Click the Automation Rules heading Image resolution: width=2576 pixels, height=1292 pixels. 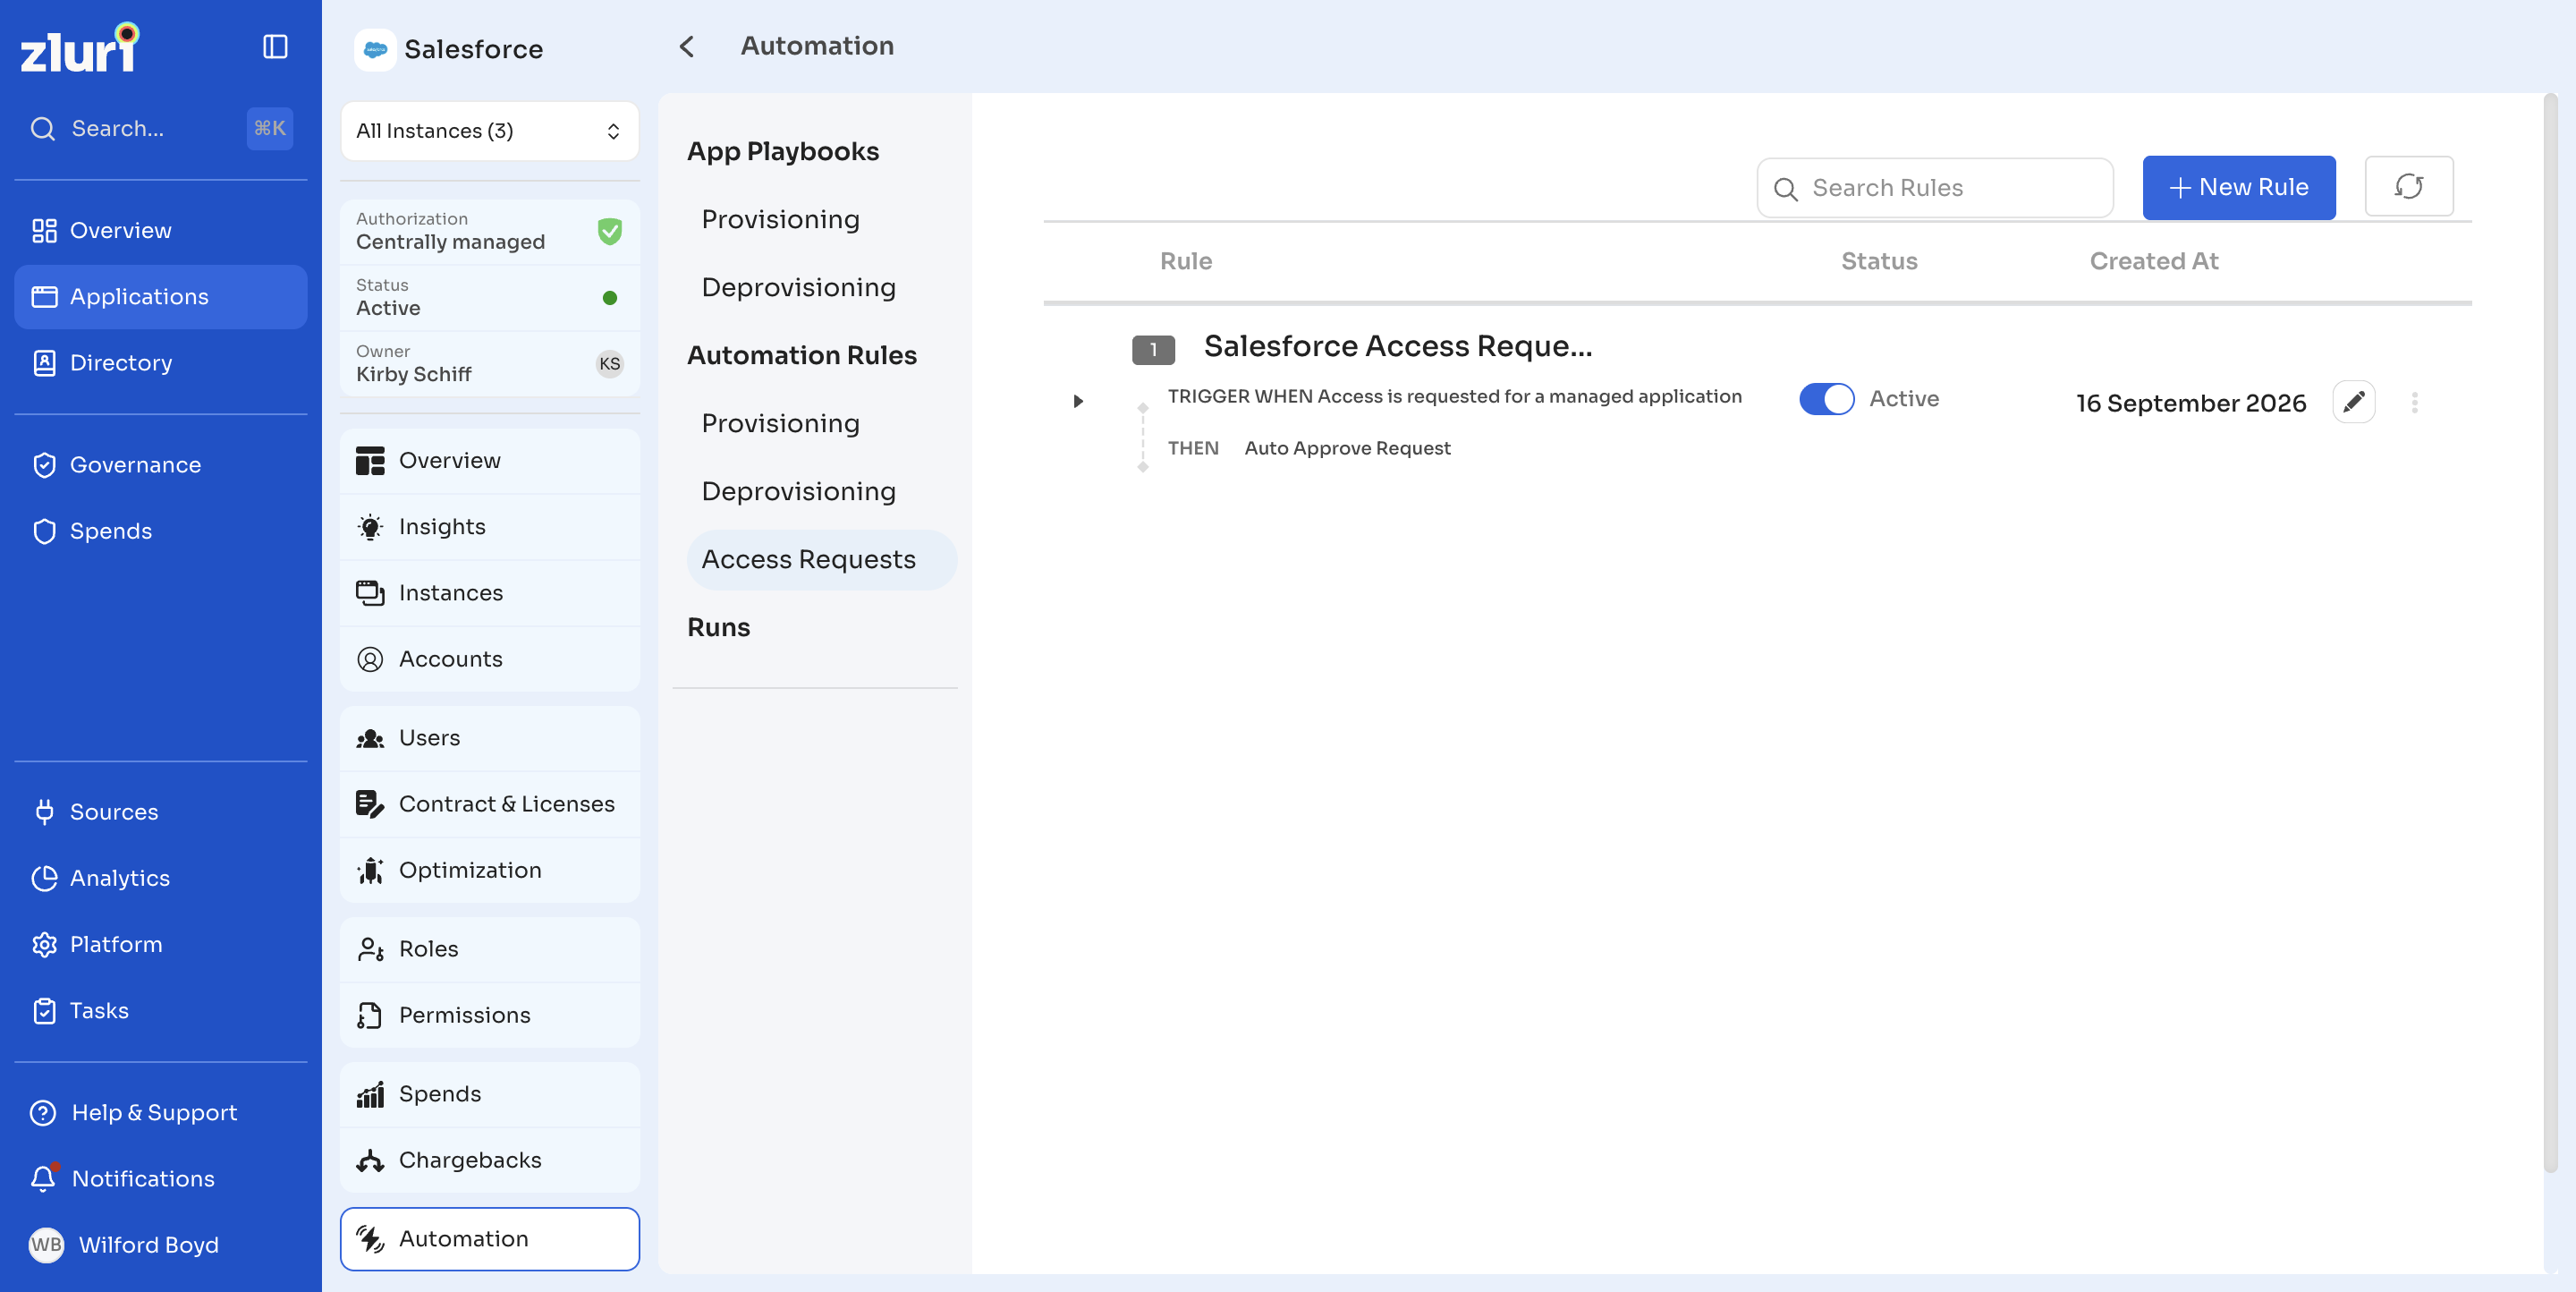802,355
